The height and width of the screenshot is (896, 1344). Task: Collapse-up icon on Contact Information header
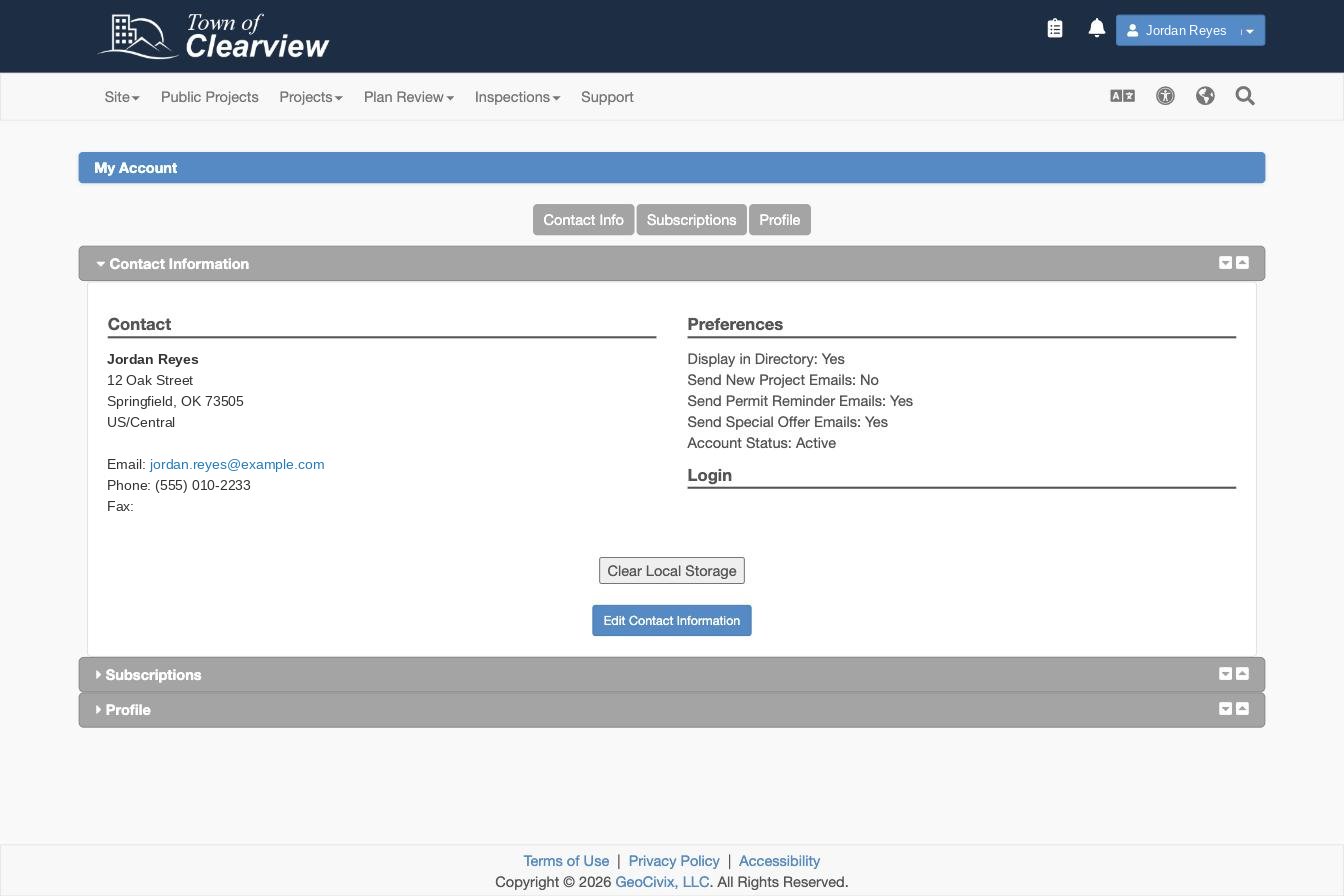coord(1242,263)
